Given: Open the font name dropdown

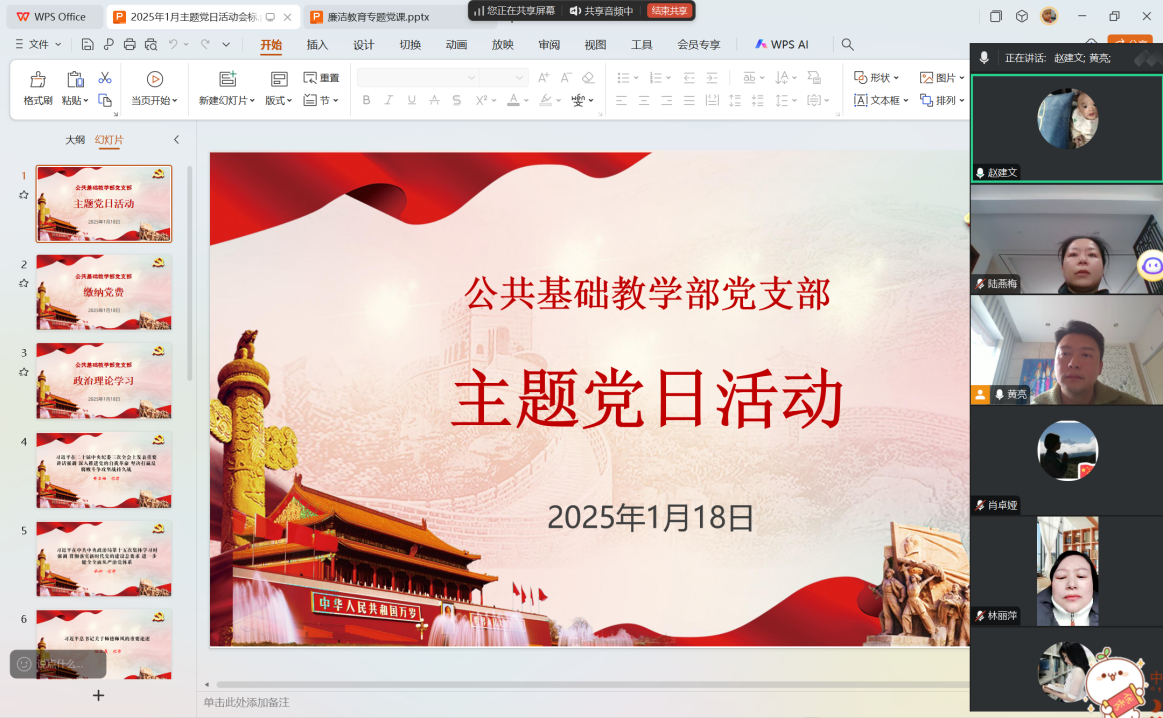Looking at the screenshot, I should pos(471,77).
